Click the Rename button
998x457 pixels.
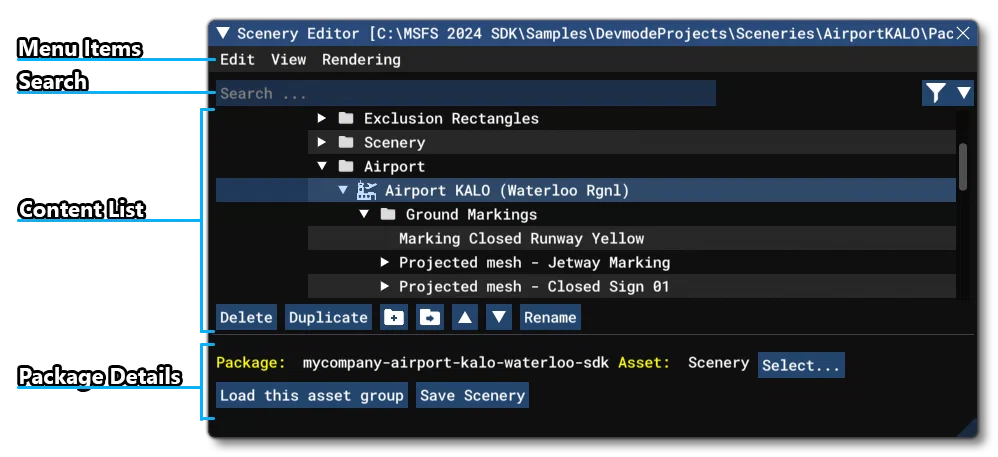pos(550,317)
